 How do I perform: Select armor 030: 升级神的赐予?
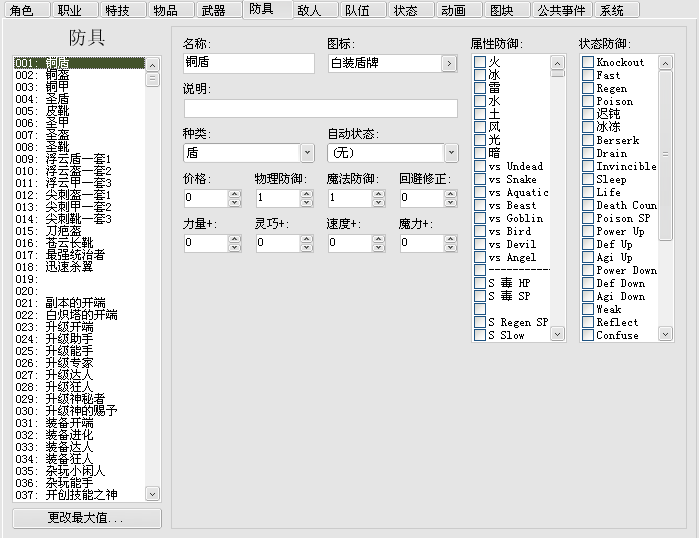point(79,411)
